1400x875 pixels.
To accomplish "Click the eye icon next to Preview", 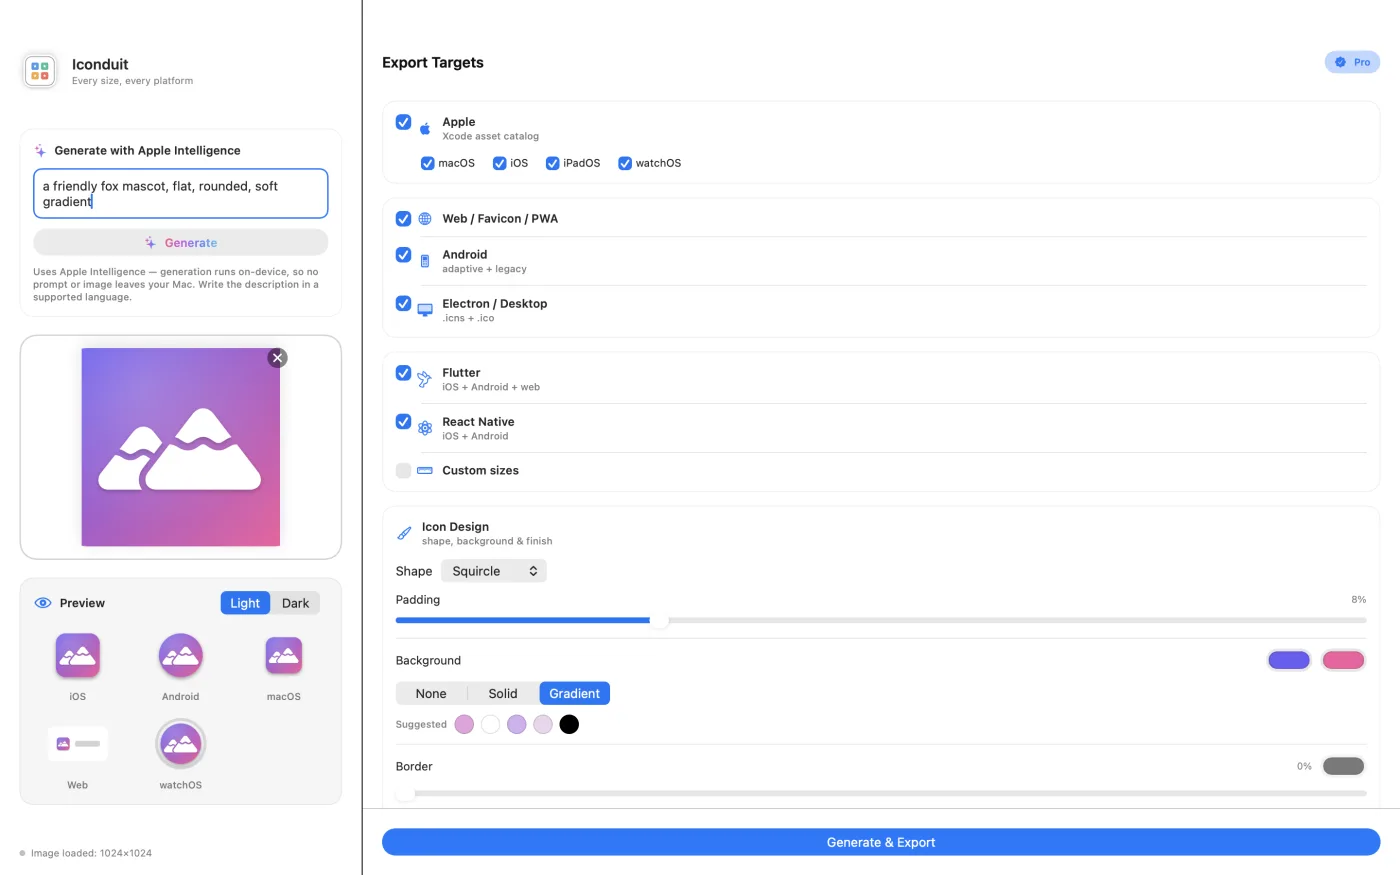I will pos(43,603).
